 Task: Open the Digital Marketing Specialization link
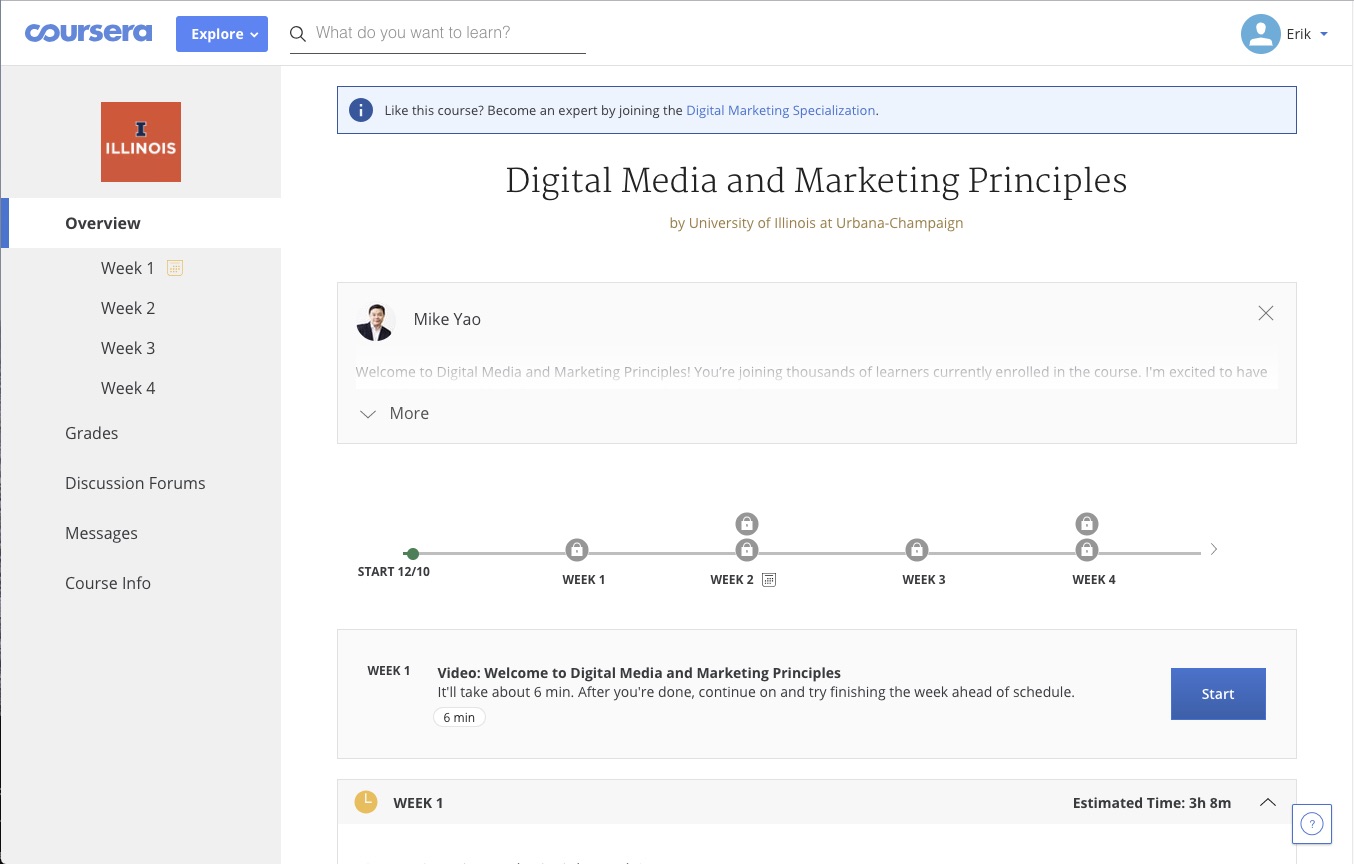781,110
